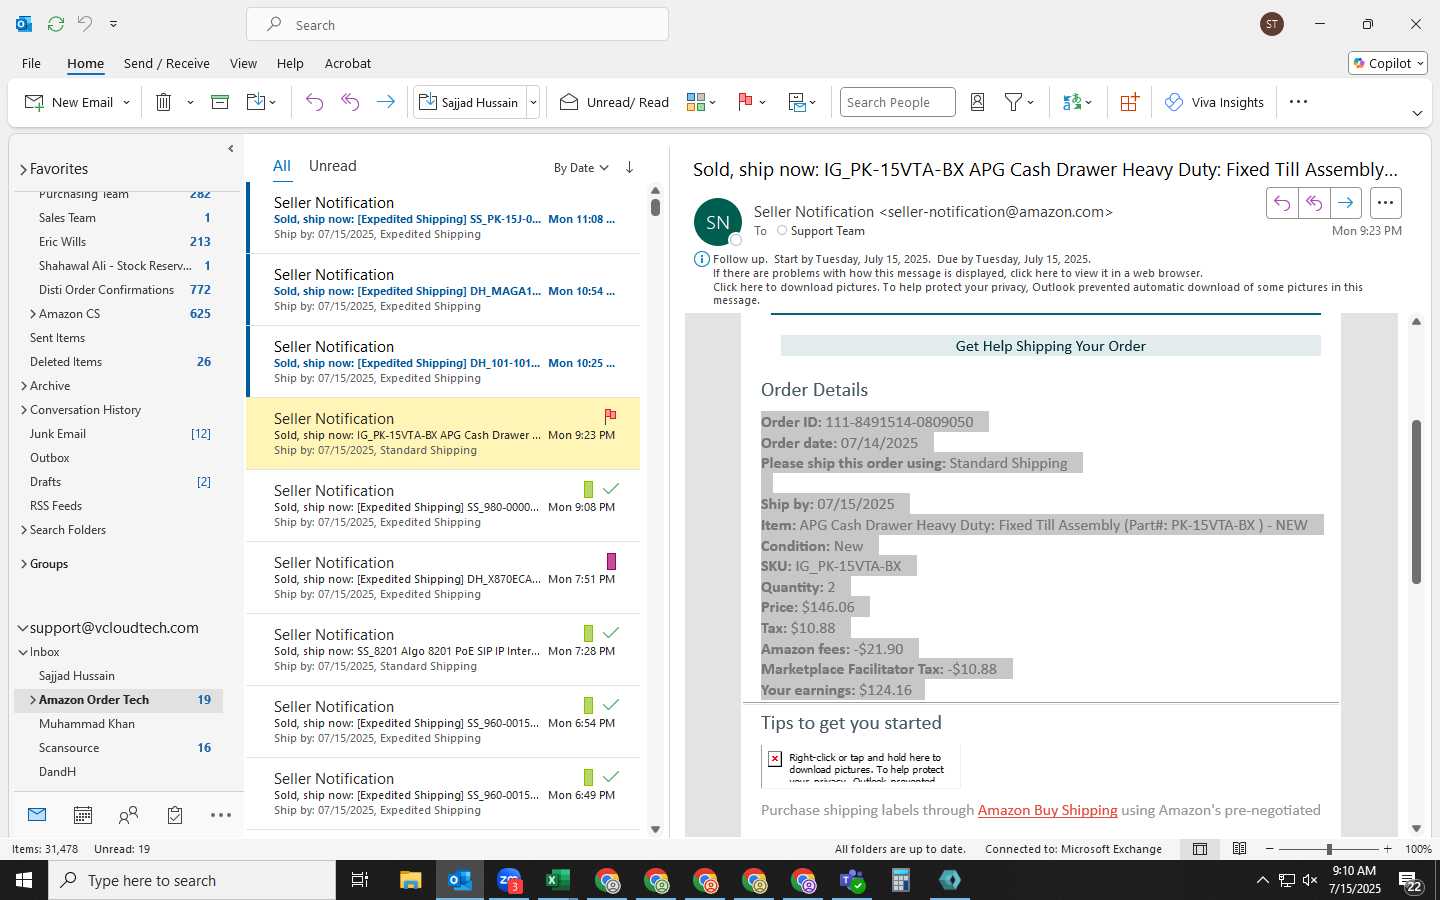Expand the Search Folders node

(x=24, y=530)
